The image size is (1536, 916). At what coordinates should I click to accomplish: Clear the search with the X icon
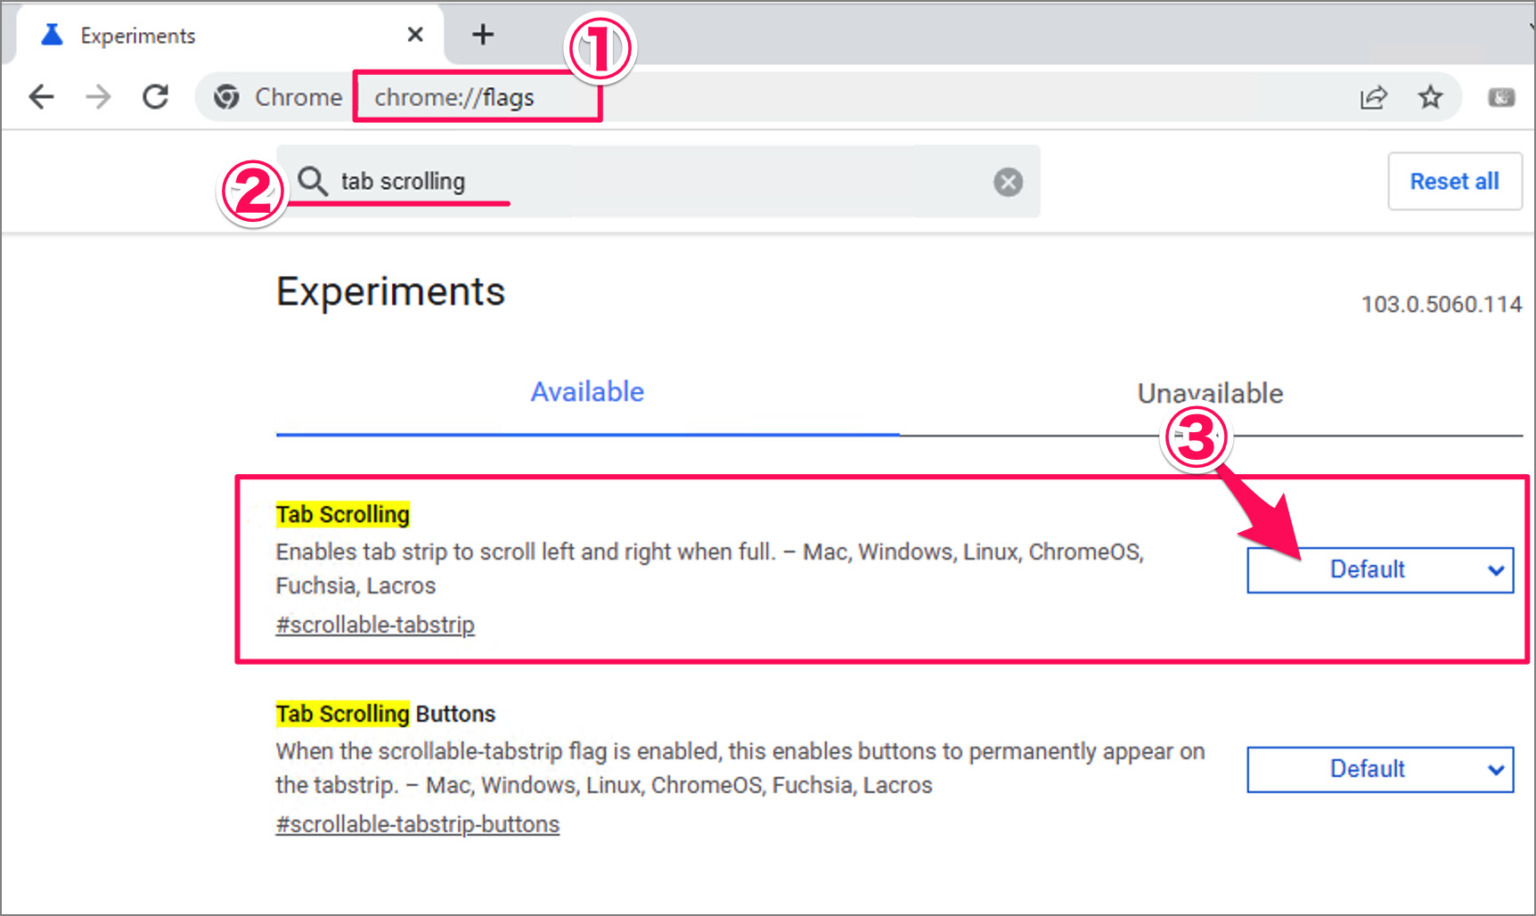click(1008, 181)
